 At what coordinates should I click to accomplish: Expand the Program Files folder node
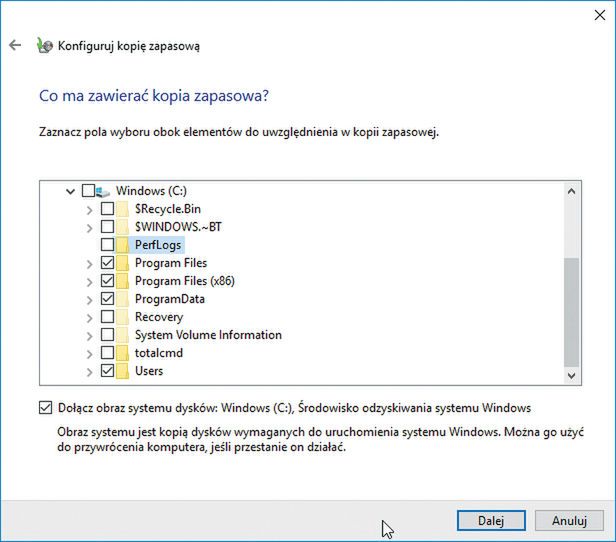(90, 264)
